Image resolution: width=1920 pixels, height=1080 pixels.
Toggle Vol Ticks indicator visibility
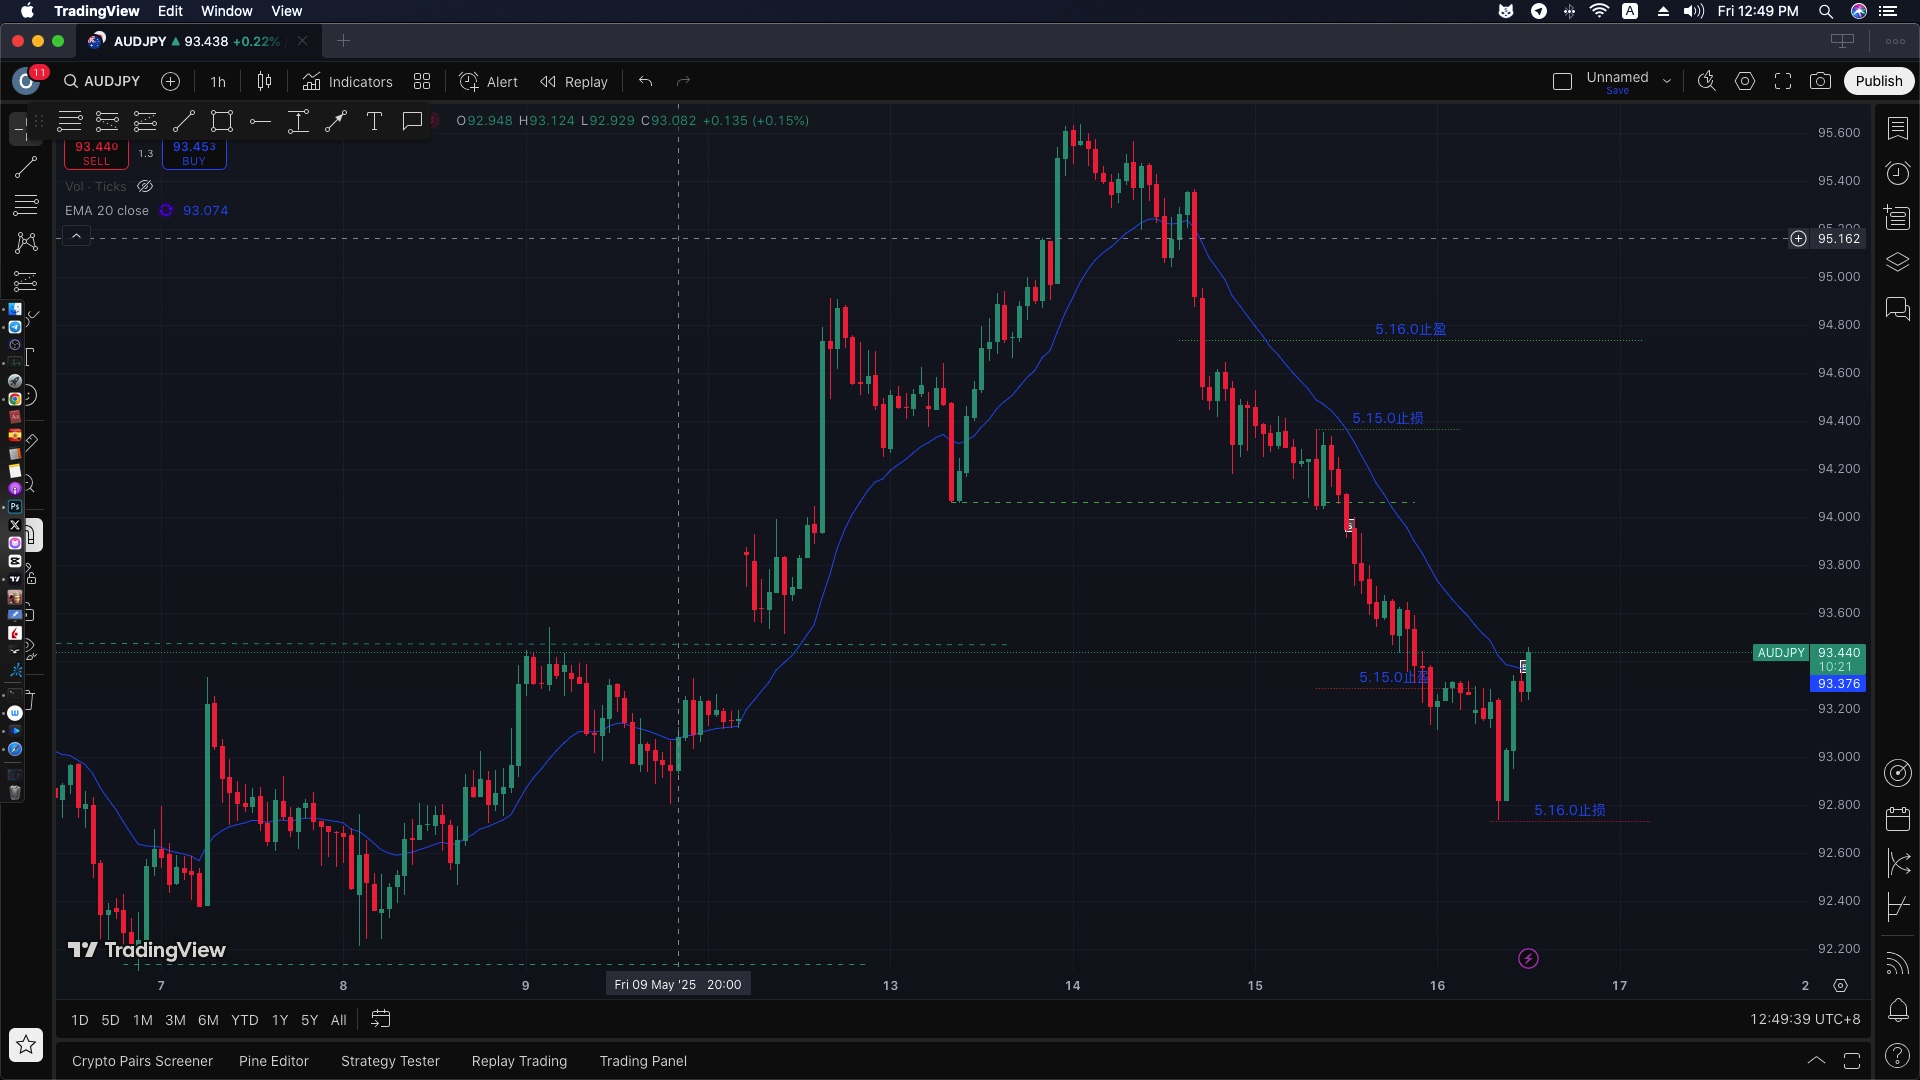click(x=145, y=187)
